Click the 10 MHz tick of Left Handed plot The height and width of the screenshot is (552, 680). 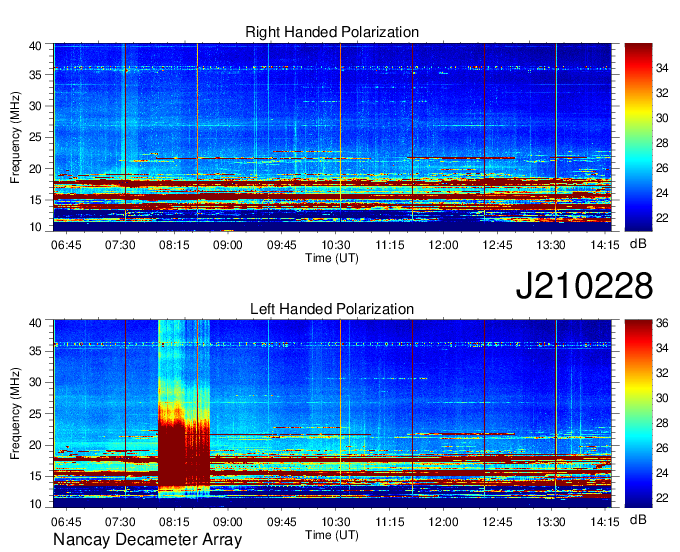point(35,504)
